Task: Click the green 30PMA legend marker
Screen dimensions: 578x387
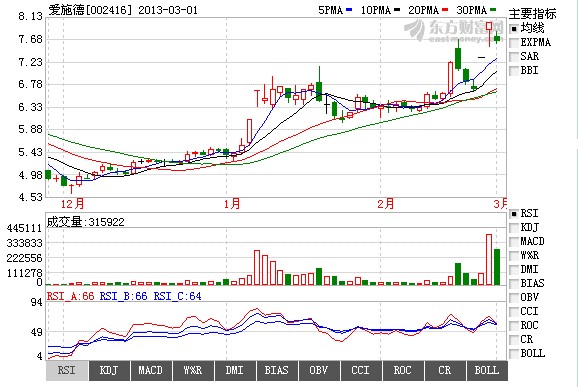Action: coord(493,10)
